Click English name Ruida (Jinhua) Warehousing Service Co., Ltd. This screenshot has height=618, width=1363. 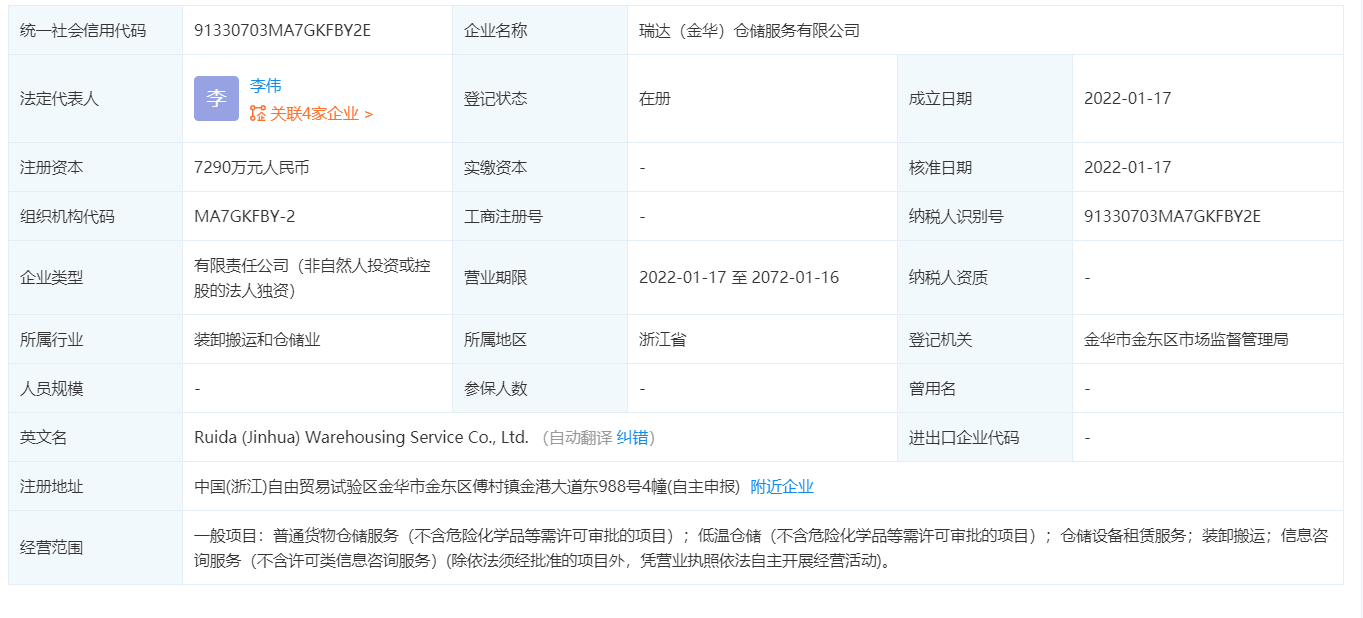pyautogui.click(x=361, y=437)
